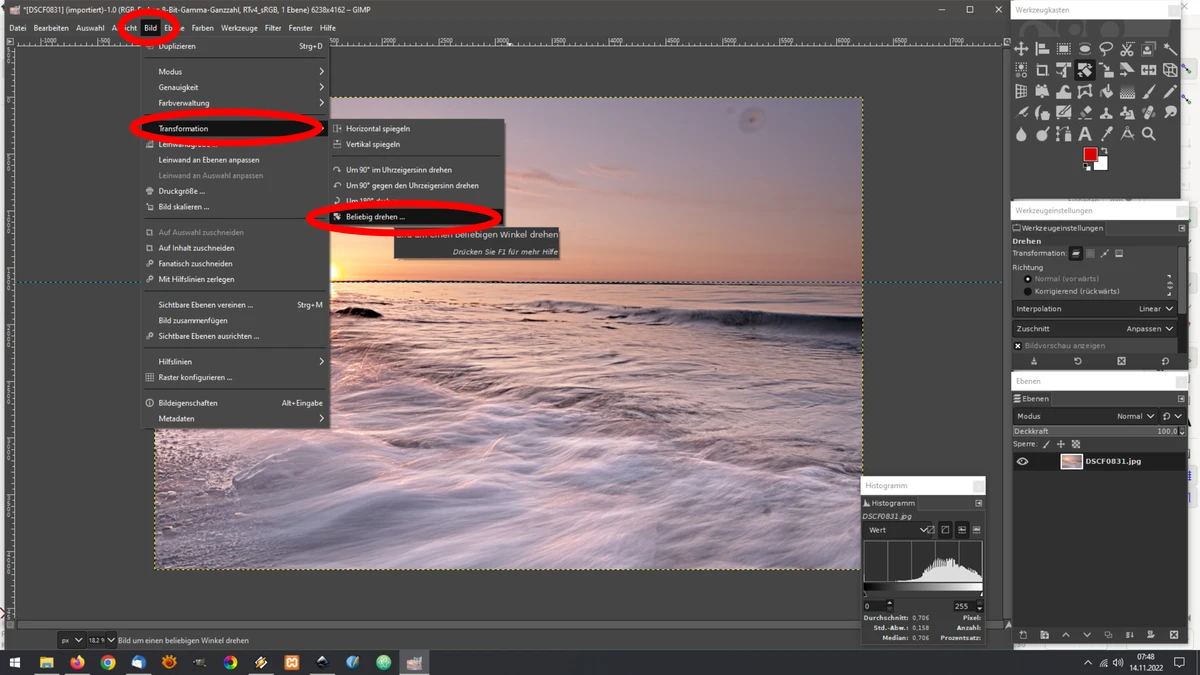Choose the Flip tool in the toolbox
Viewport: 1200px width, 675px height.
point(1148,70)
